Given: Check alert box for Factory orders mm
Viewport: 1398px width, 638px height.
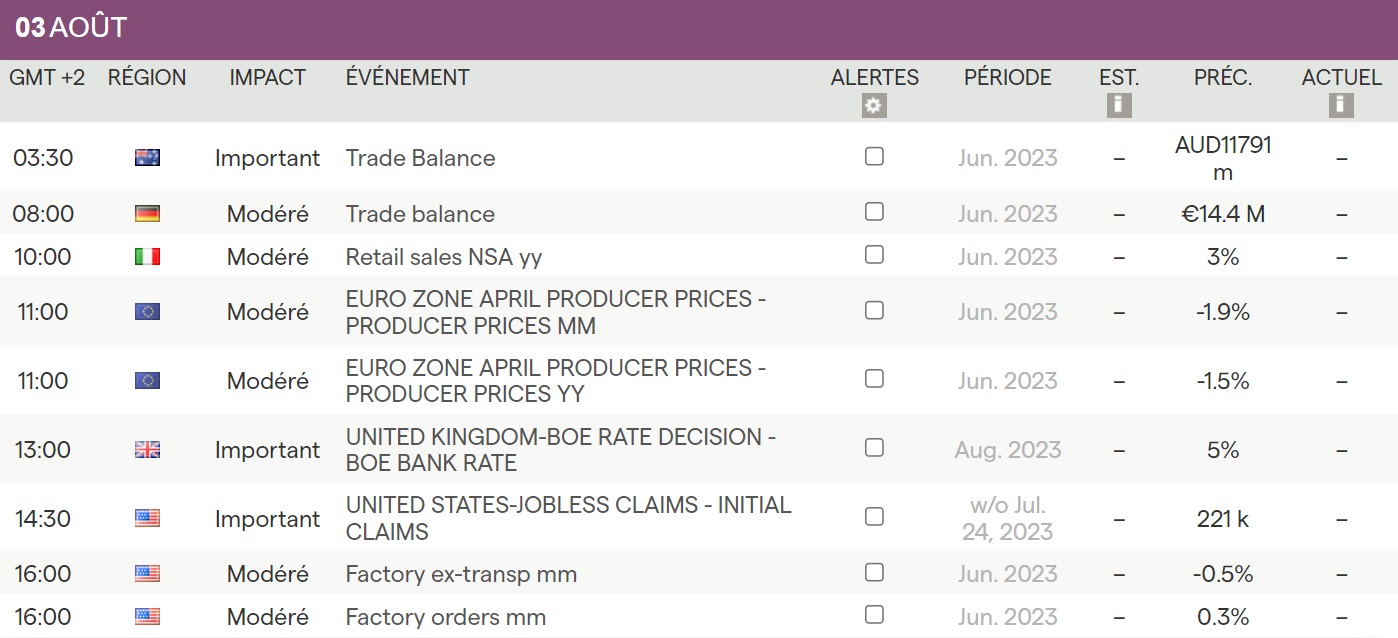Looking at the screenshot, I should click(874, 615).
